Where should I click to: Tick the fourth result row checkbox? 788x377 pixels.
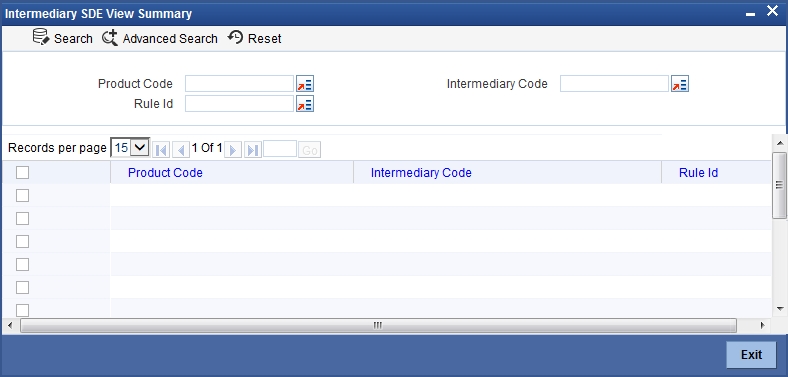[x=23, y=264]
